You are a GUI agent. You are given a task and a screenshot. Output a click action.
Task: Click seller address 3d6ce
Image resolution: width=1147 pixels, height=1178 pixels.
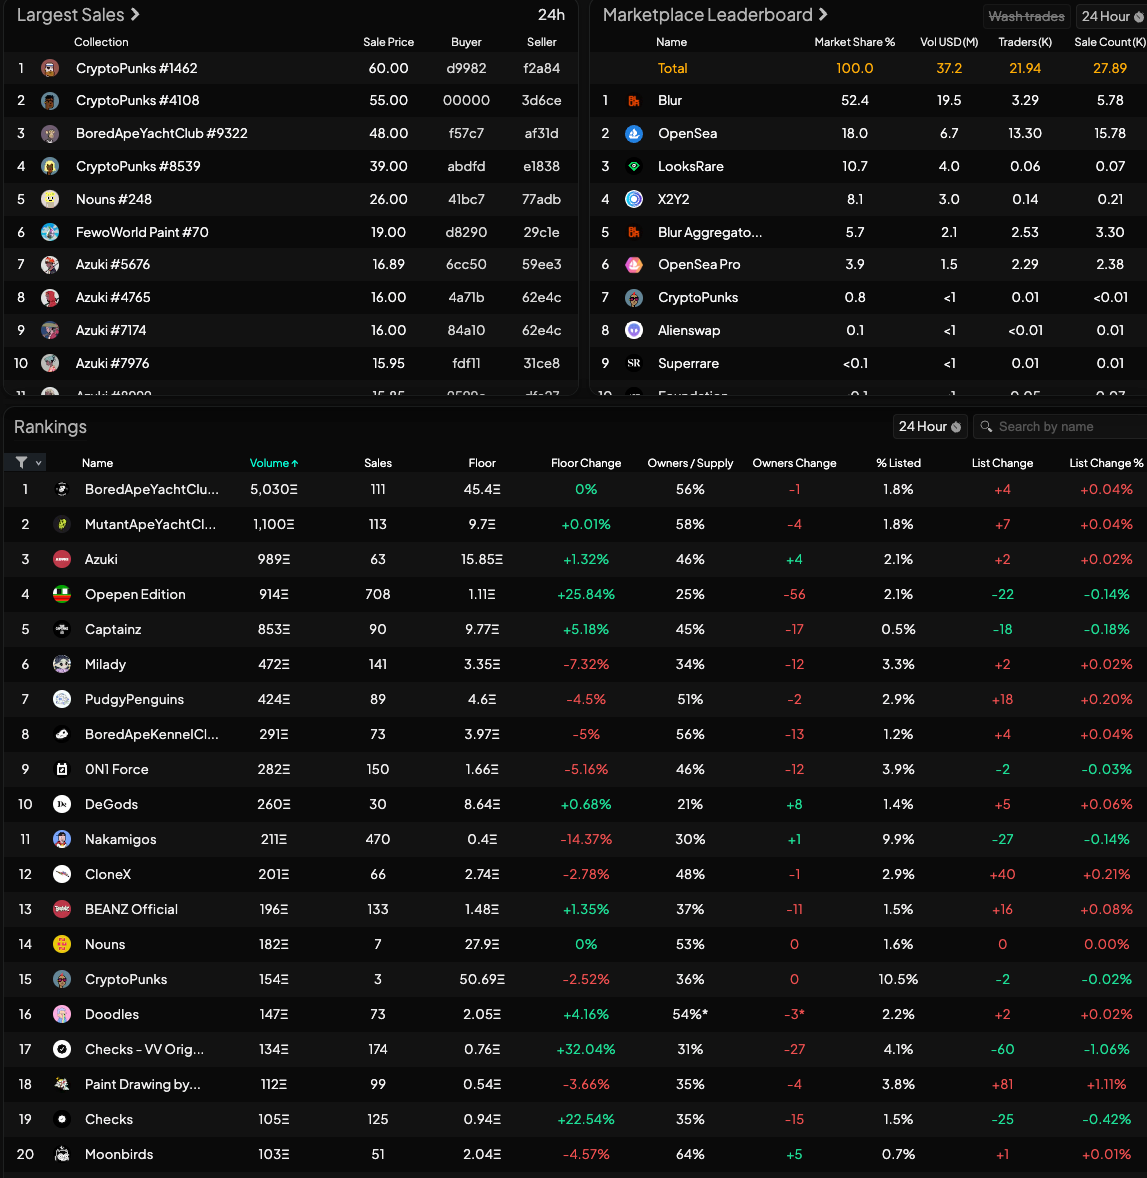click(541, 101)
